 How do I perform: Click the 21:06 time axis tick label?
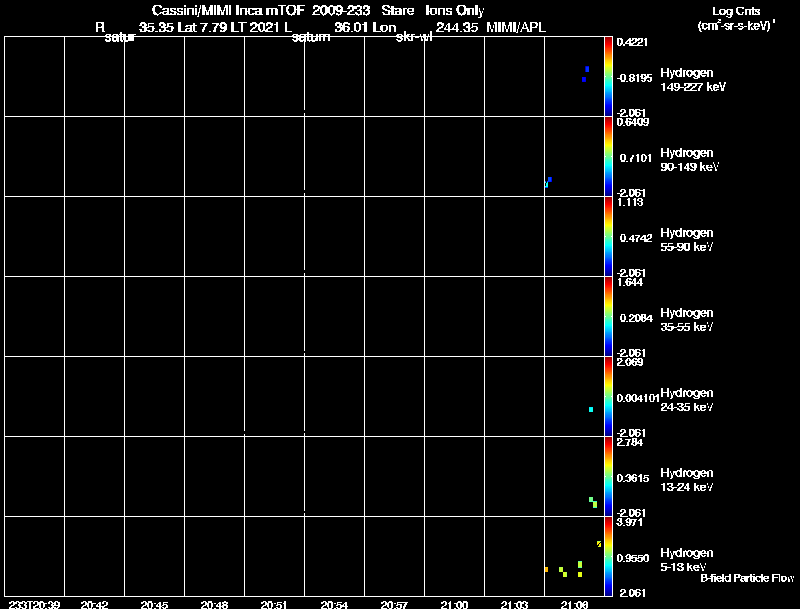click(x=574, y=605)
